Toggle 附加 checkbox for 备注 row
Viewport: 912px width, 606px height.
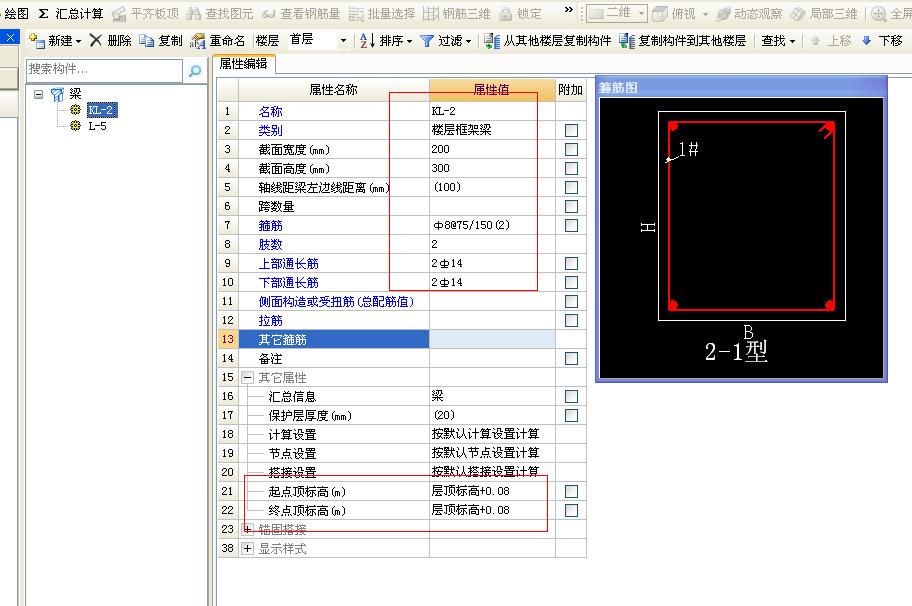pyautogui.click(x=571, y=358)
